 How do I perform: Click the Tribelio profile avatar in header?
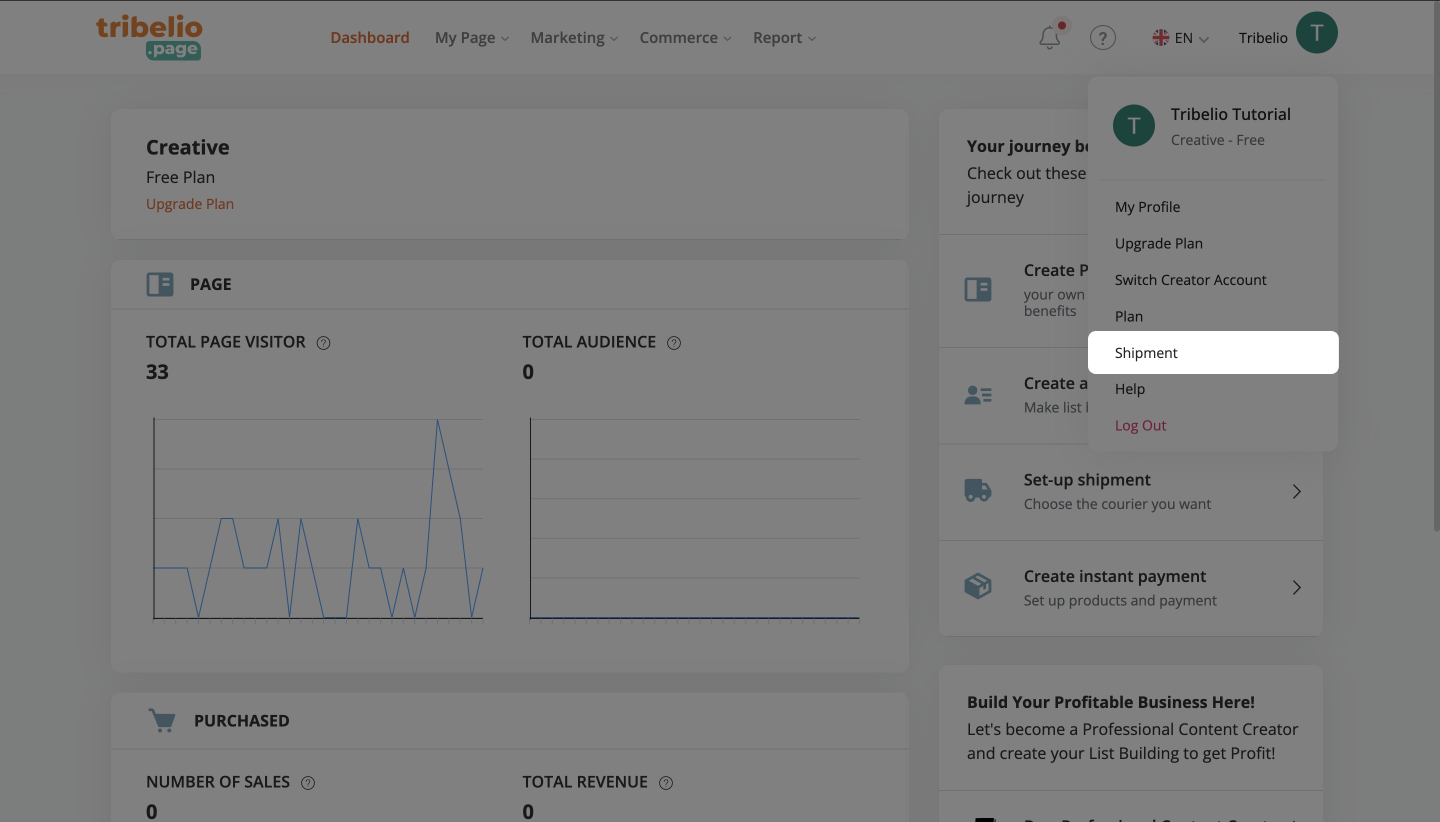[x=1317, y=33]
